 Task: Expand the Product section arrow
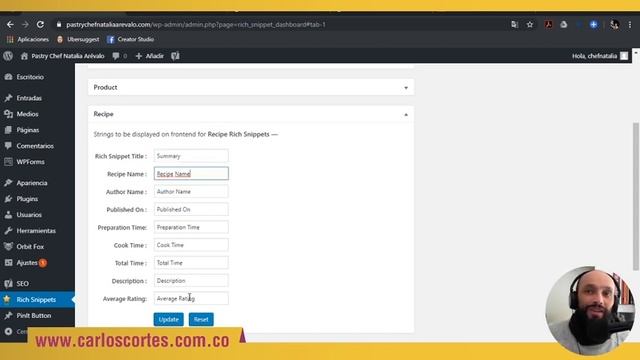(x=406, y=88)
